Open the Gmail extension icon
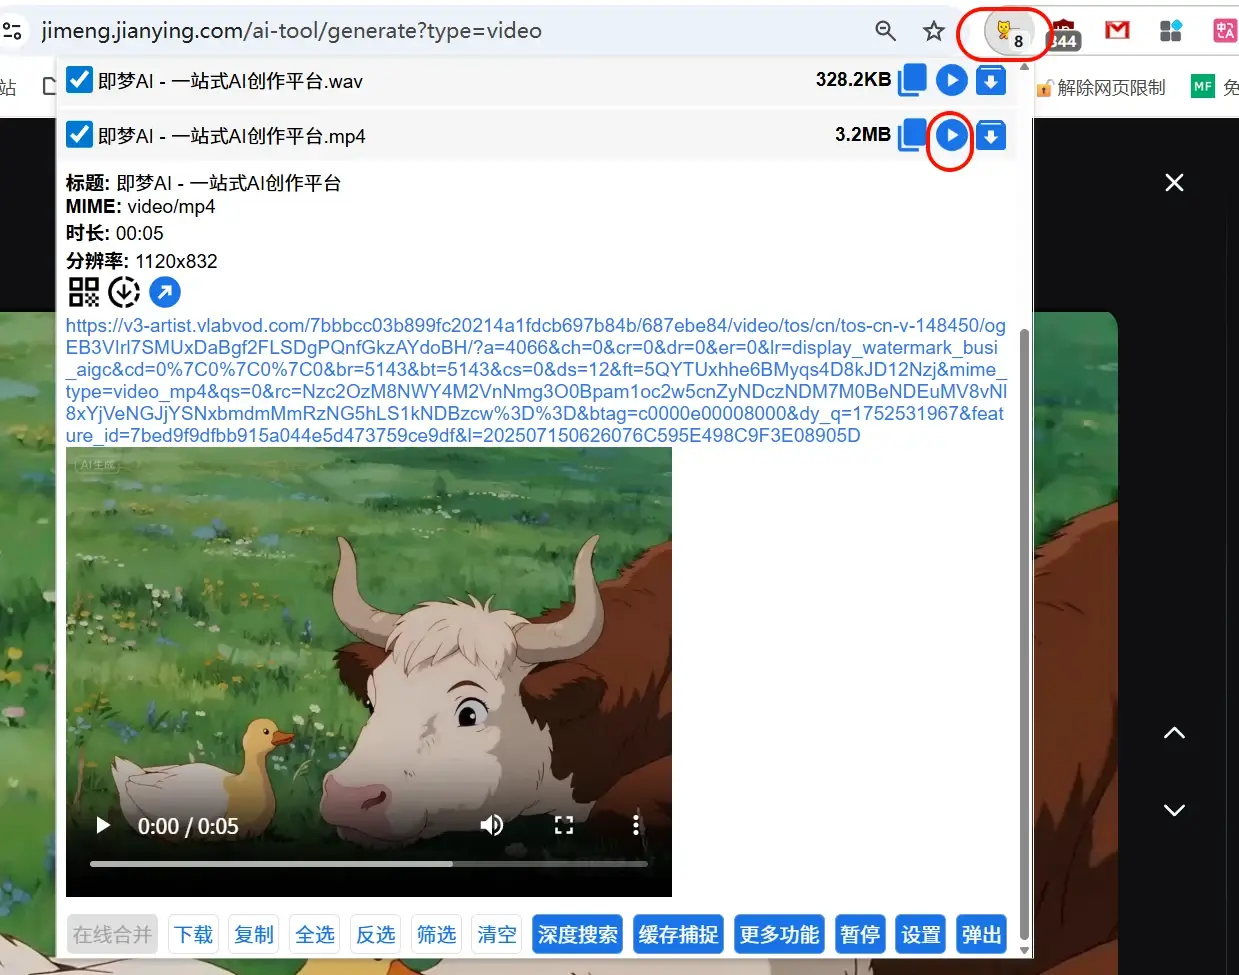Image resolution: width=1239 pixels, height=975 pixels. click(x=1117, y=30)
